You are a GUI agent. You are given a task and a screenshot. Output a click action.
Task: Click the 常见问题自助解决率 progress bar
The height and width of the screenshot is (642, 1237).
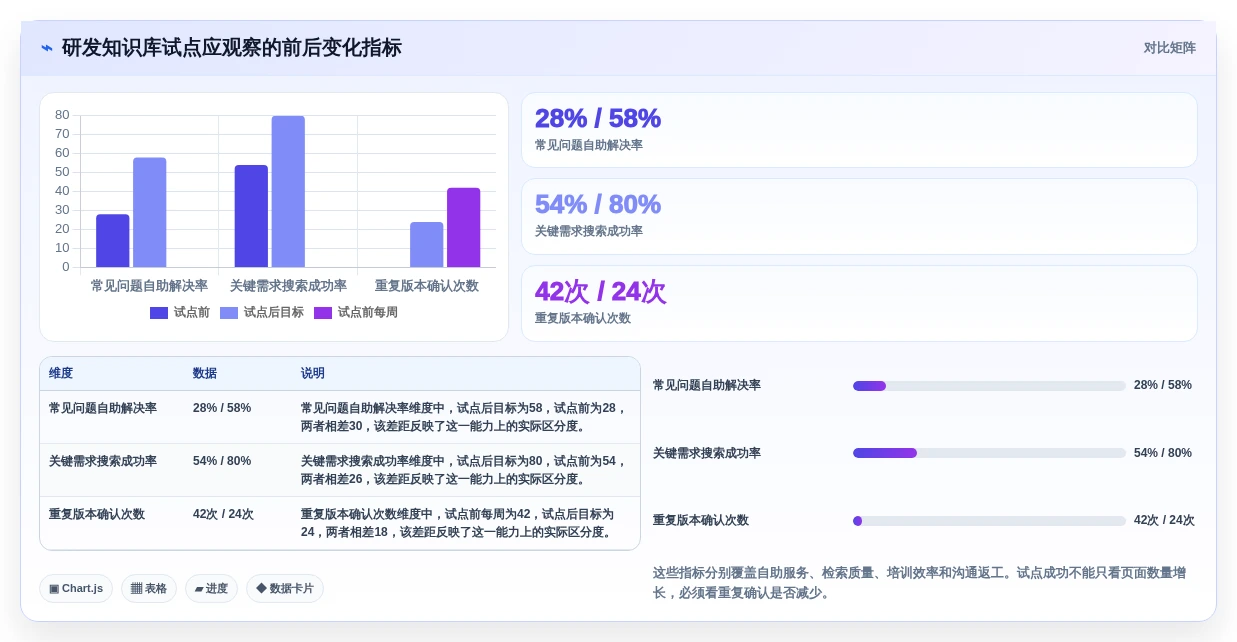[989, 386]
